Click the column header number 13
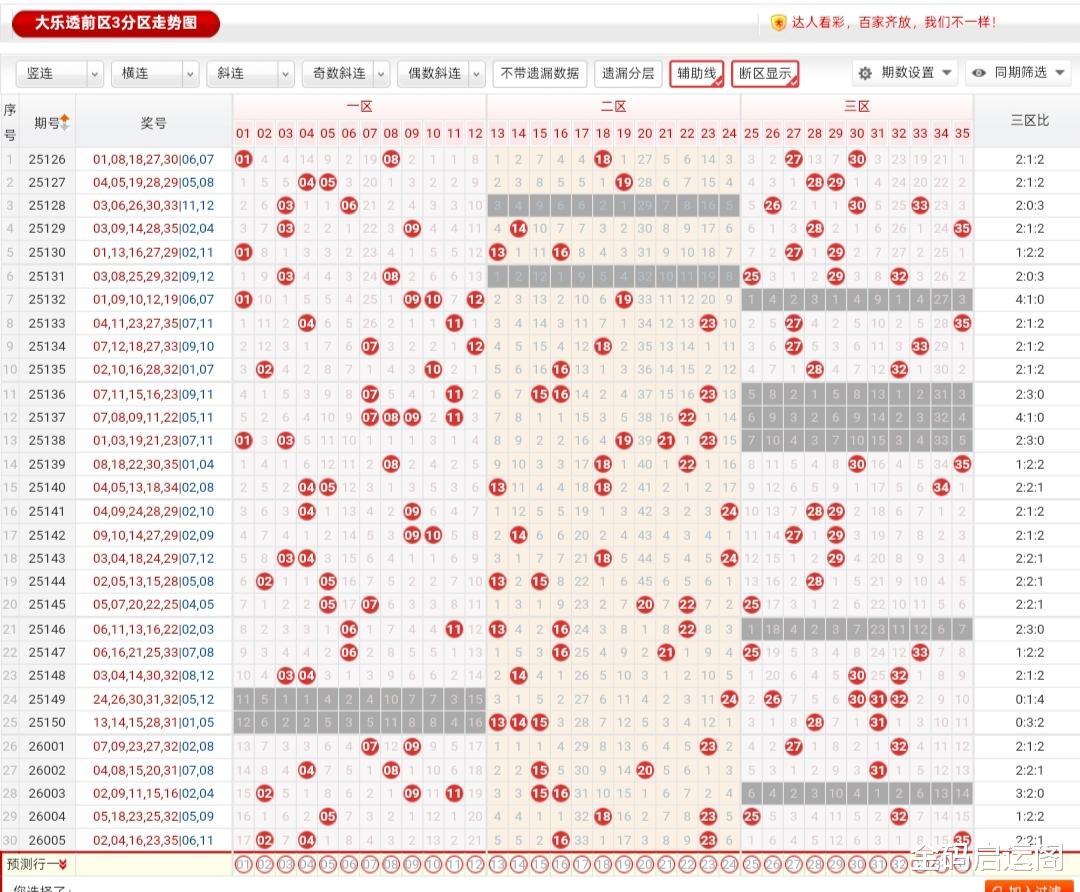Viewport: 1080px width, 892px height. (497, 133)
